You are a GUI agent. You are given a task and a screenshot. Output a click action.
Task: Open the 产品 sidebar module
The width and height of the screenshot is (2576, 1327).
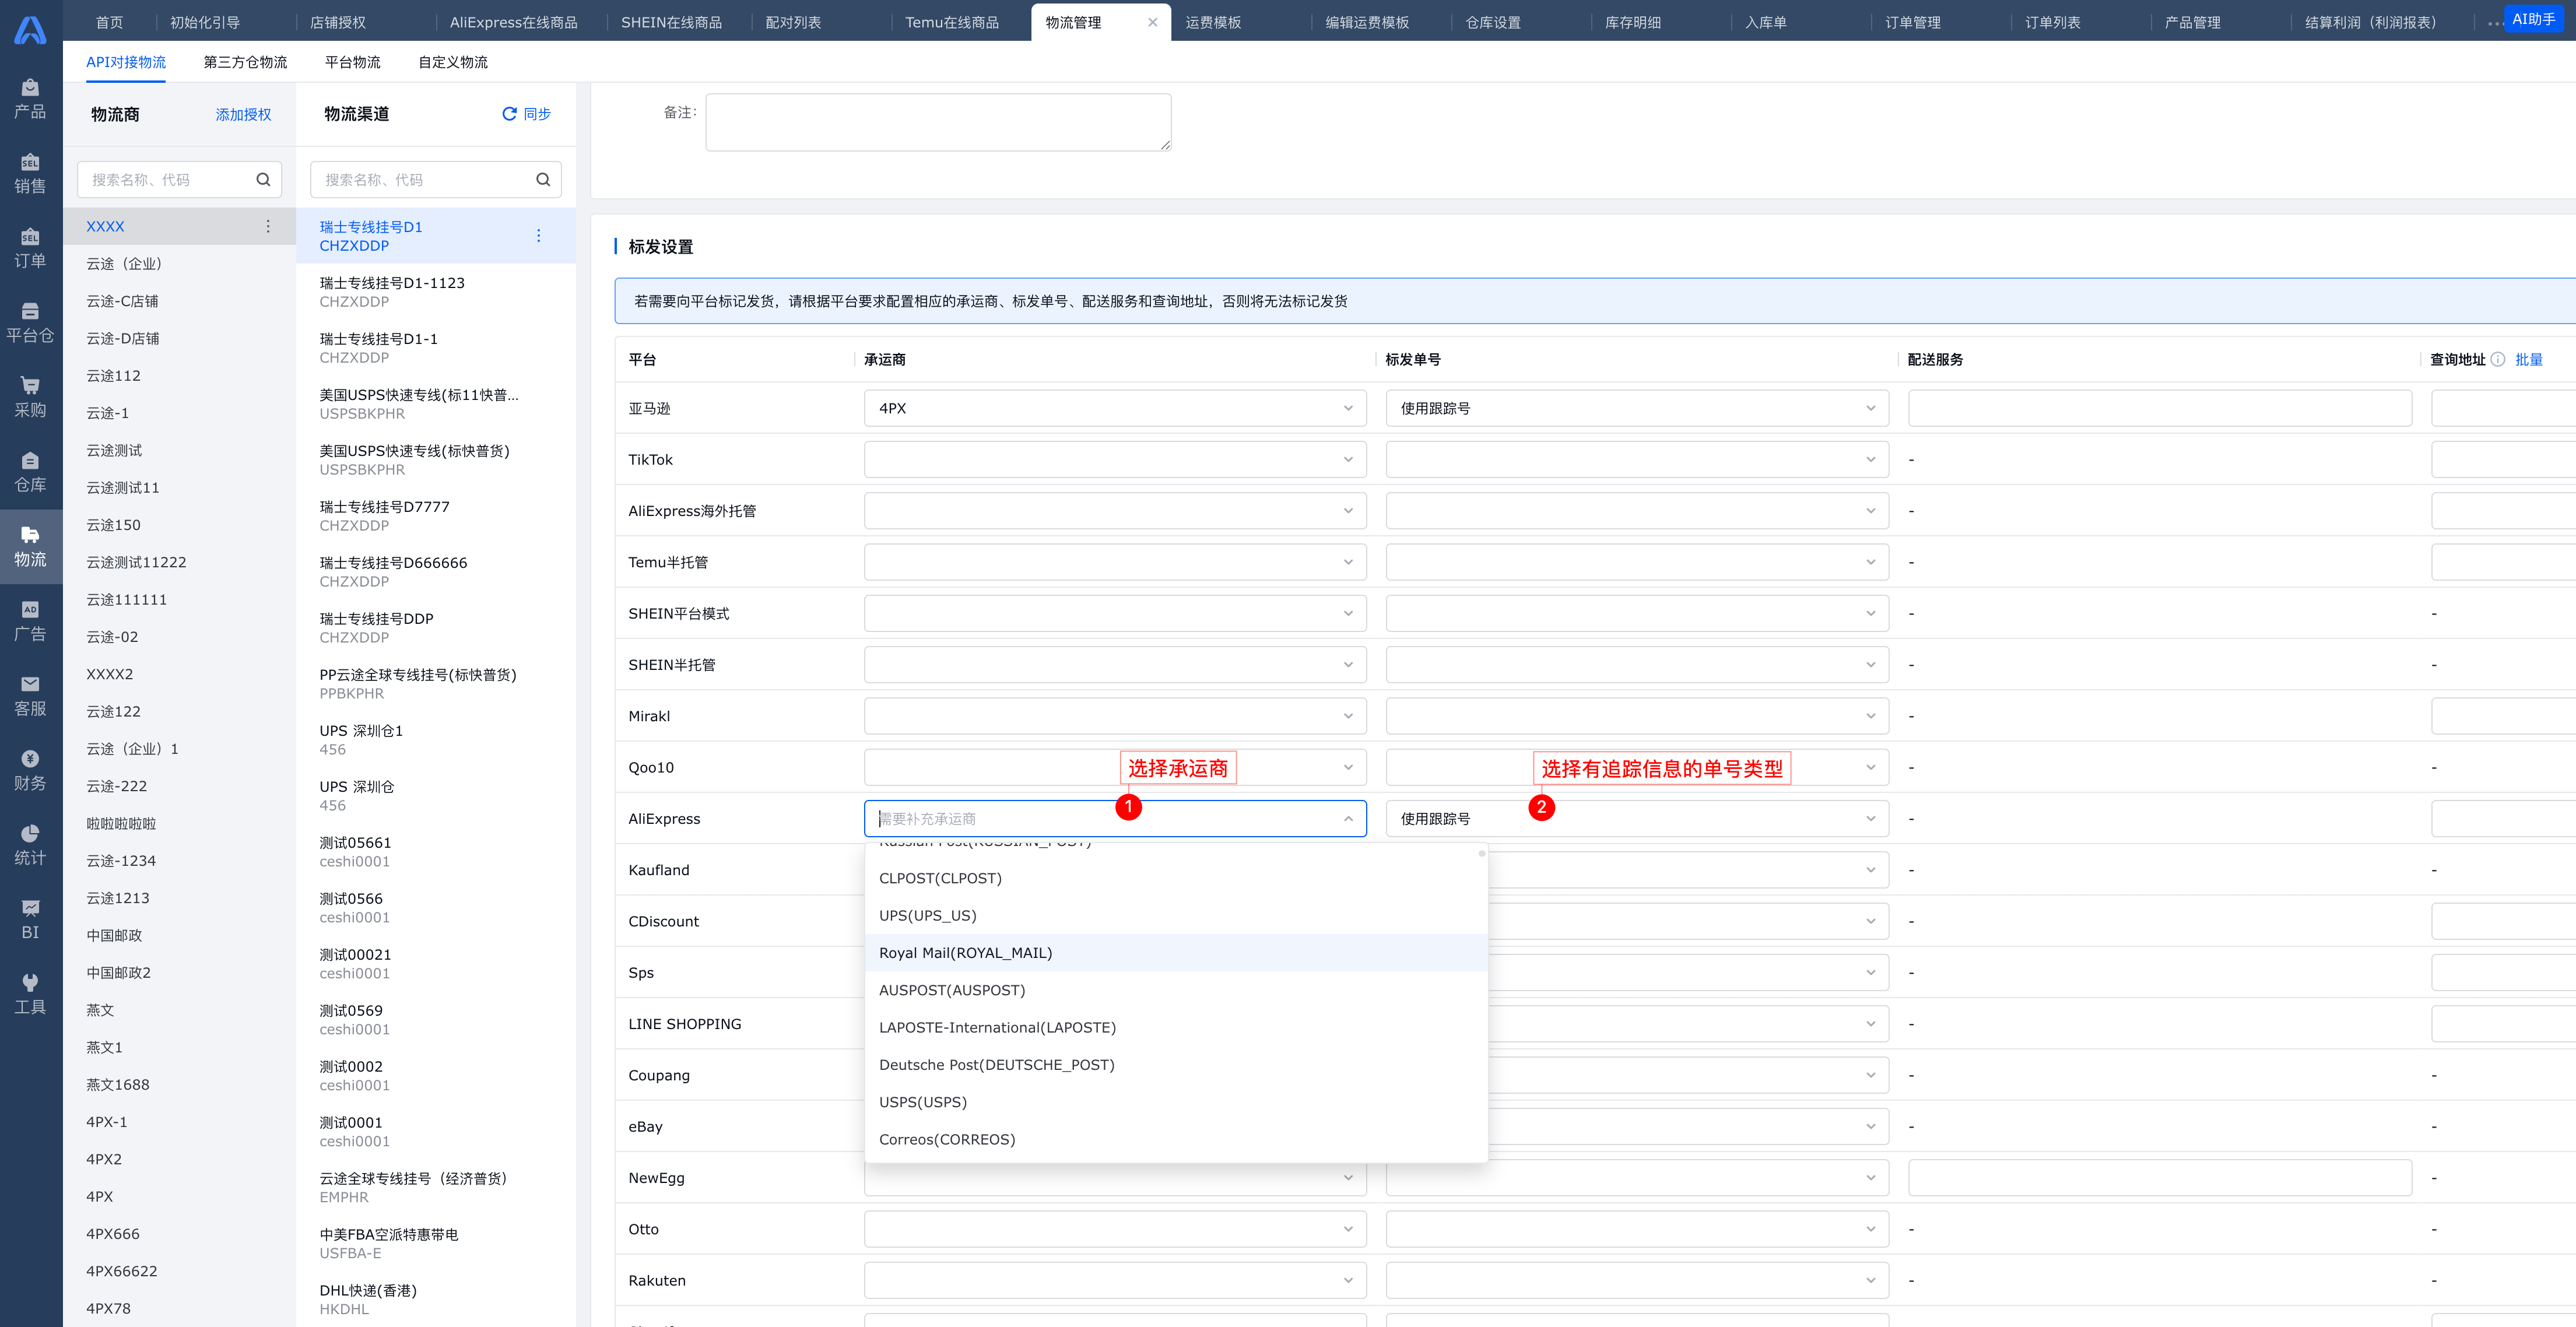[x=30, y=99]
